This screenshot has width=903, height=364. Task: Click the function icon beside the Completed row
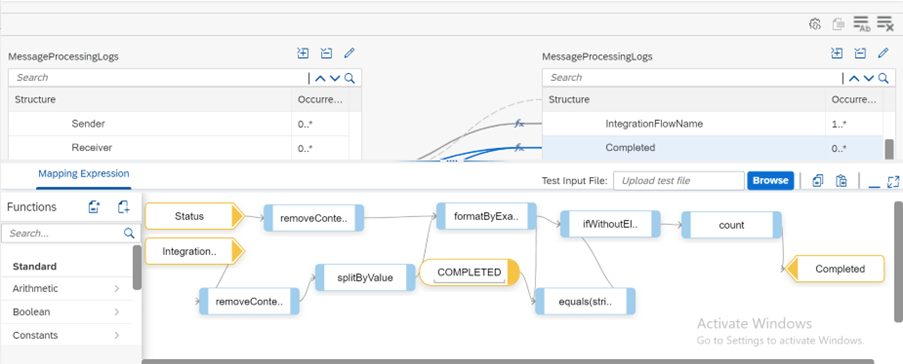coord(519,148)
